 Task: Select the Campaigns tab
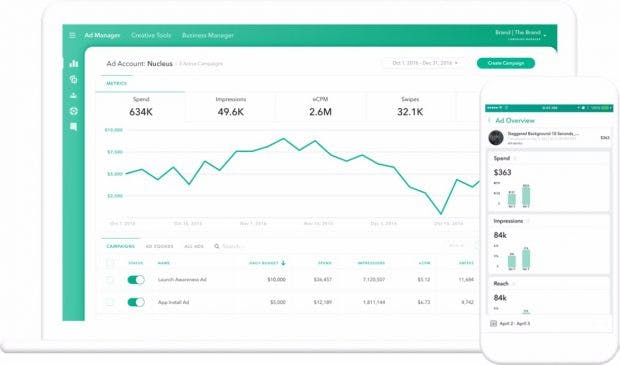pyautogui.click(x=121, y=246)
